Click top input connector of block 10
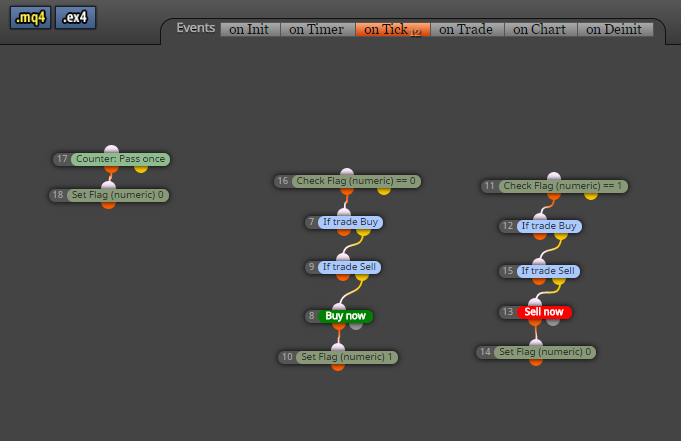 click(x=338, y=347)
